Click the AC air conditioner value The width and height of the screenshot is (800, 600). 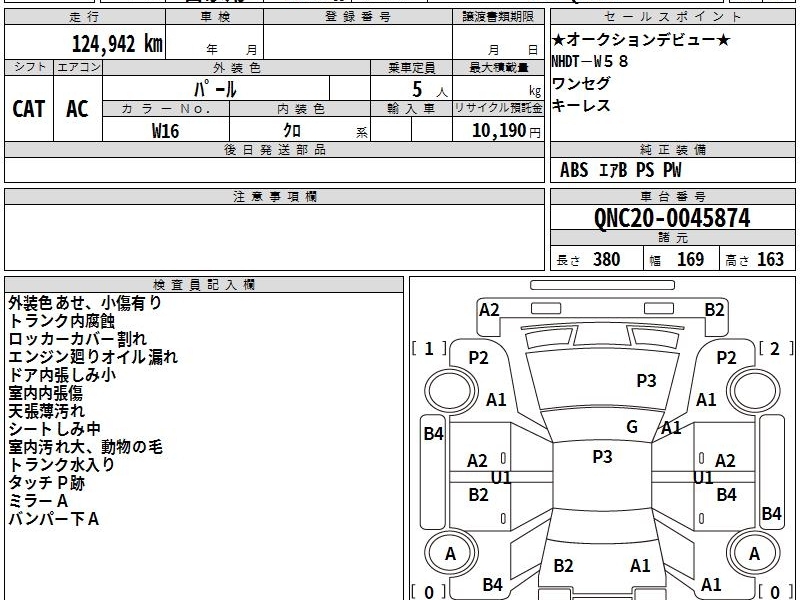pyautogui.click(x=77, y=109)
